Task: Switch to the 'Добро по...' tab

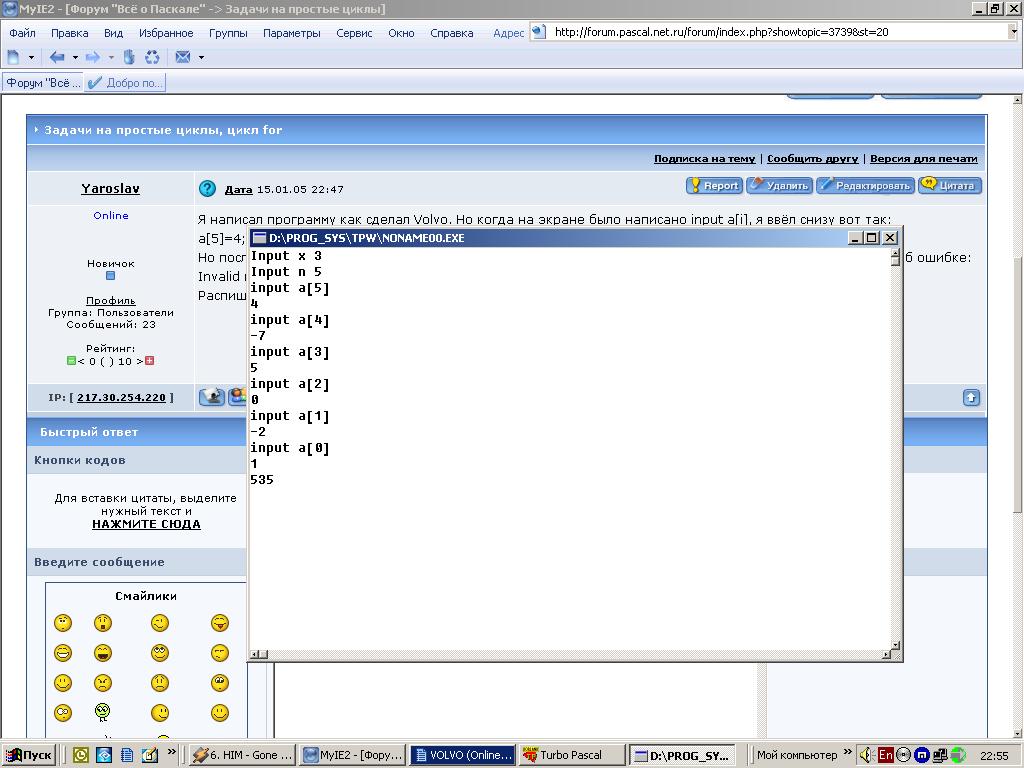Action: tap(126, 83)
